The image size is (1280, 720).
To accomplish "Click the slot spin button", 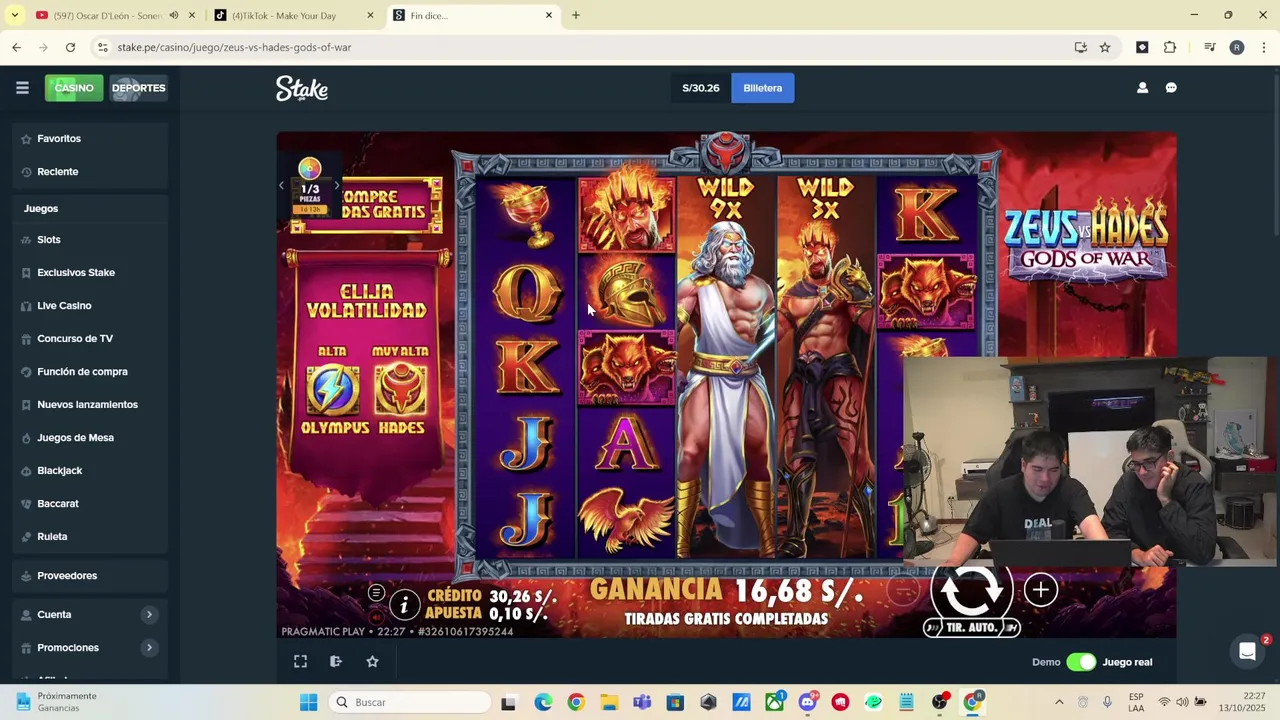I will 971,590.
